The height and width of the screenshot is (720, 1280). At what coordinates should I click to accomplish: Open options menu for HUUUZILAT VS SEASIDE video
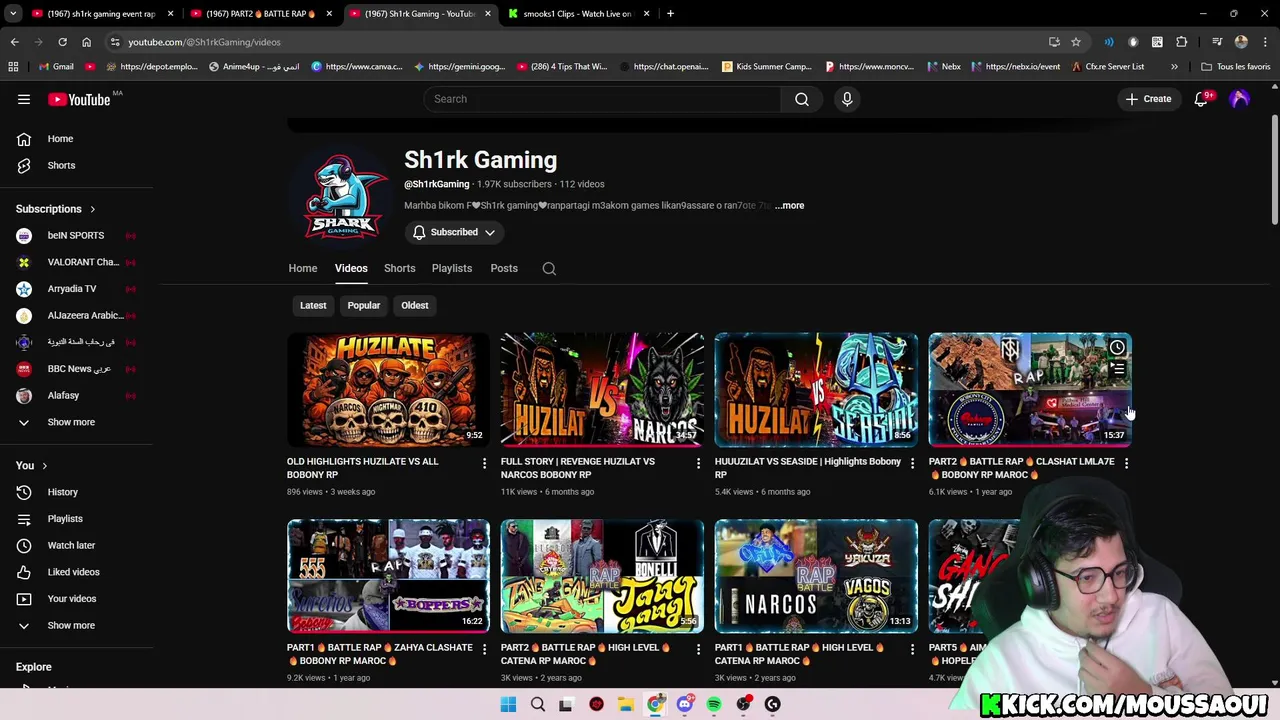[x=912, y=463]
